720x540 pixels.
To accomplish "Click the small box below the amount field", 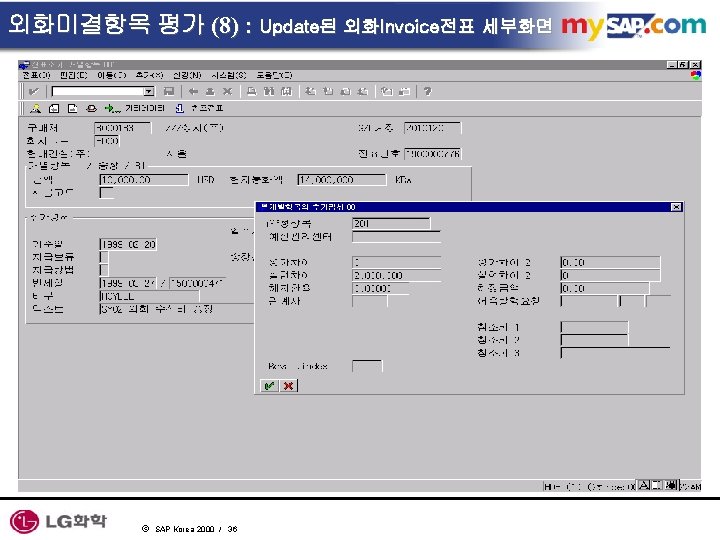I will [x=107, y=192].
